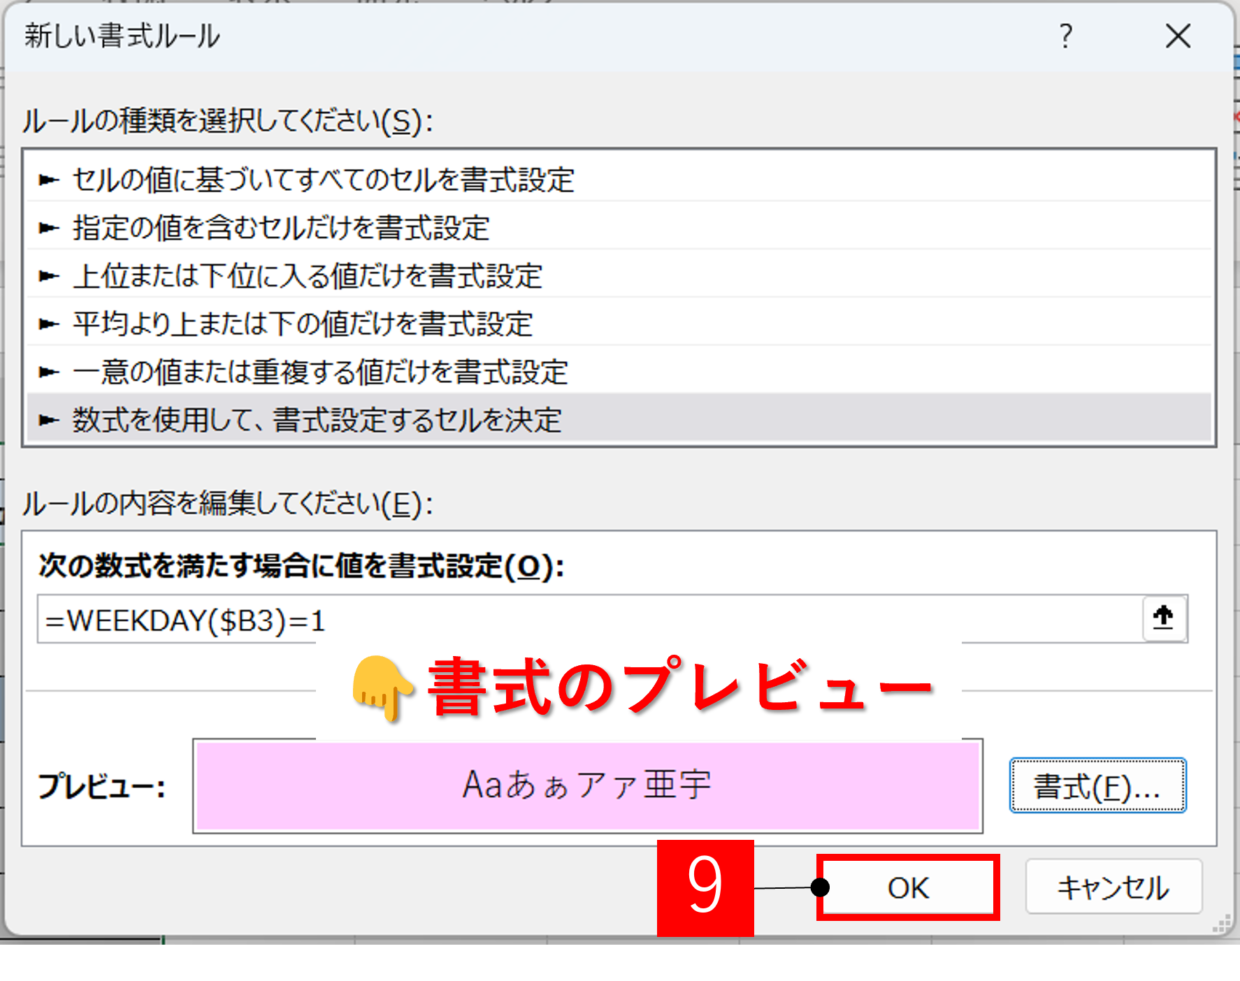Click the 次の数式を満たす場合に値を書式設定(O) label
Viewport: 1240px width, 981px height.
tap(300, 566)
